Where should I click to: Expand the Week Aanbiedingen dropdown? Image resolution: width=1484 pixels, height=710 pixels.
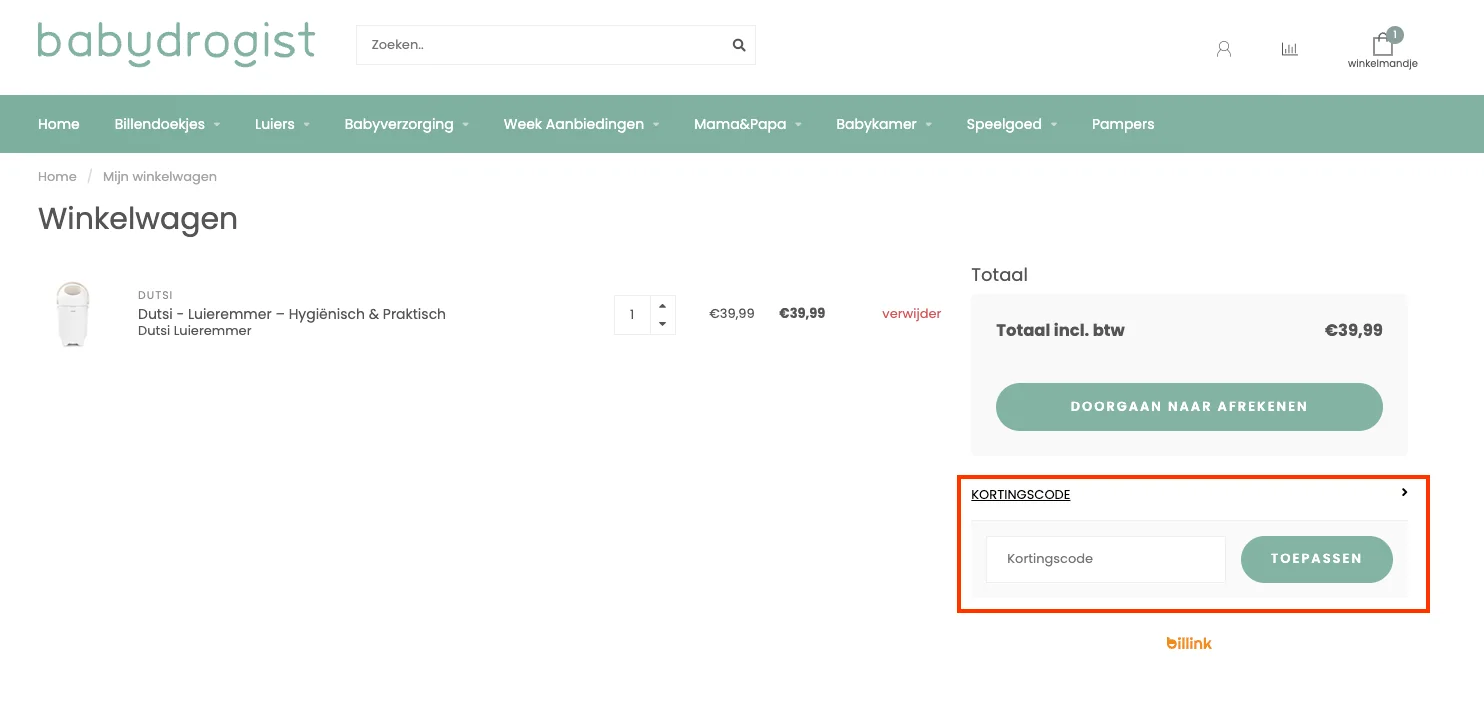point(574,124)
